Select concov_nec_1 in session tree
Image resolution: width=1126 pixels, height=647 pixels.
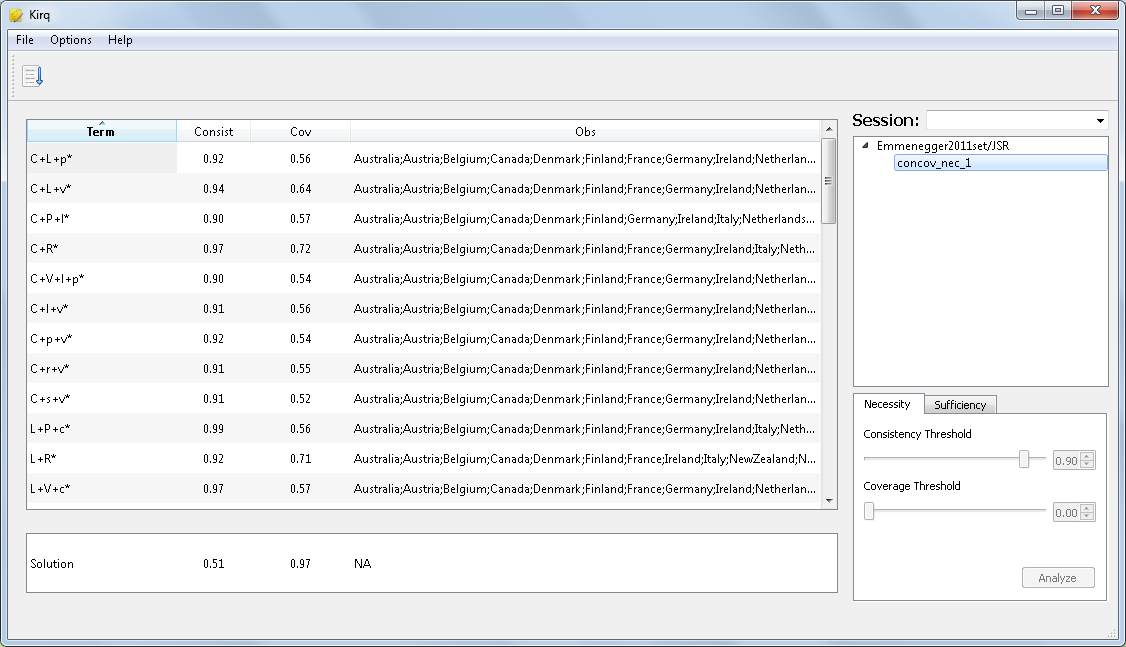[934, 163]
